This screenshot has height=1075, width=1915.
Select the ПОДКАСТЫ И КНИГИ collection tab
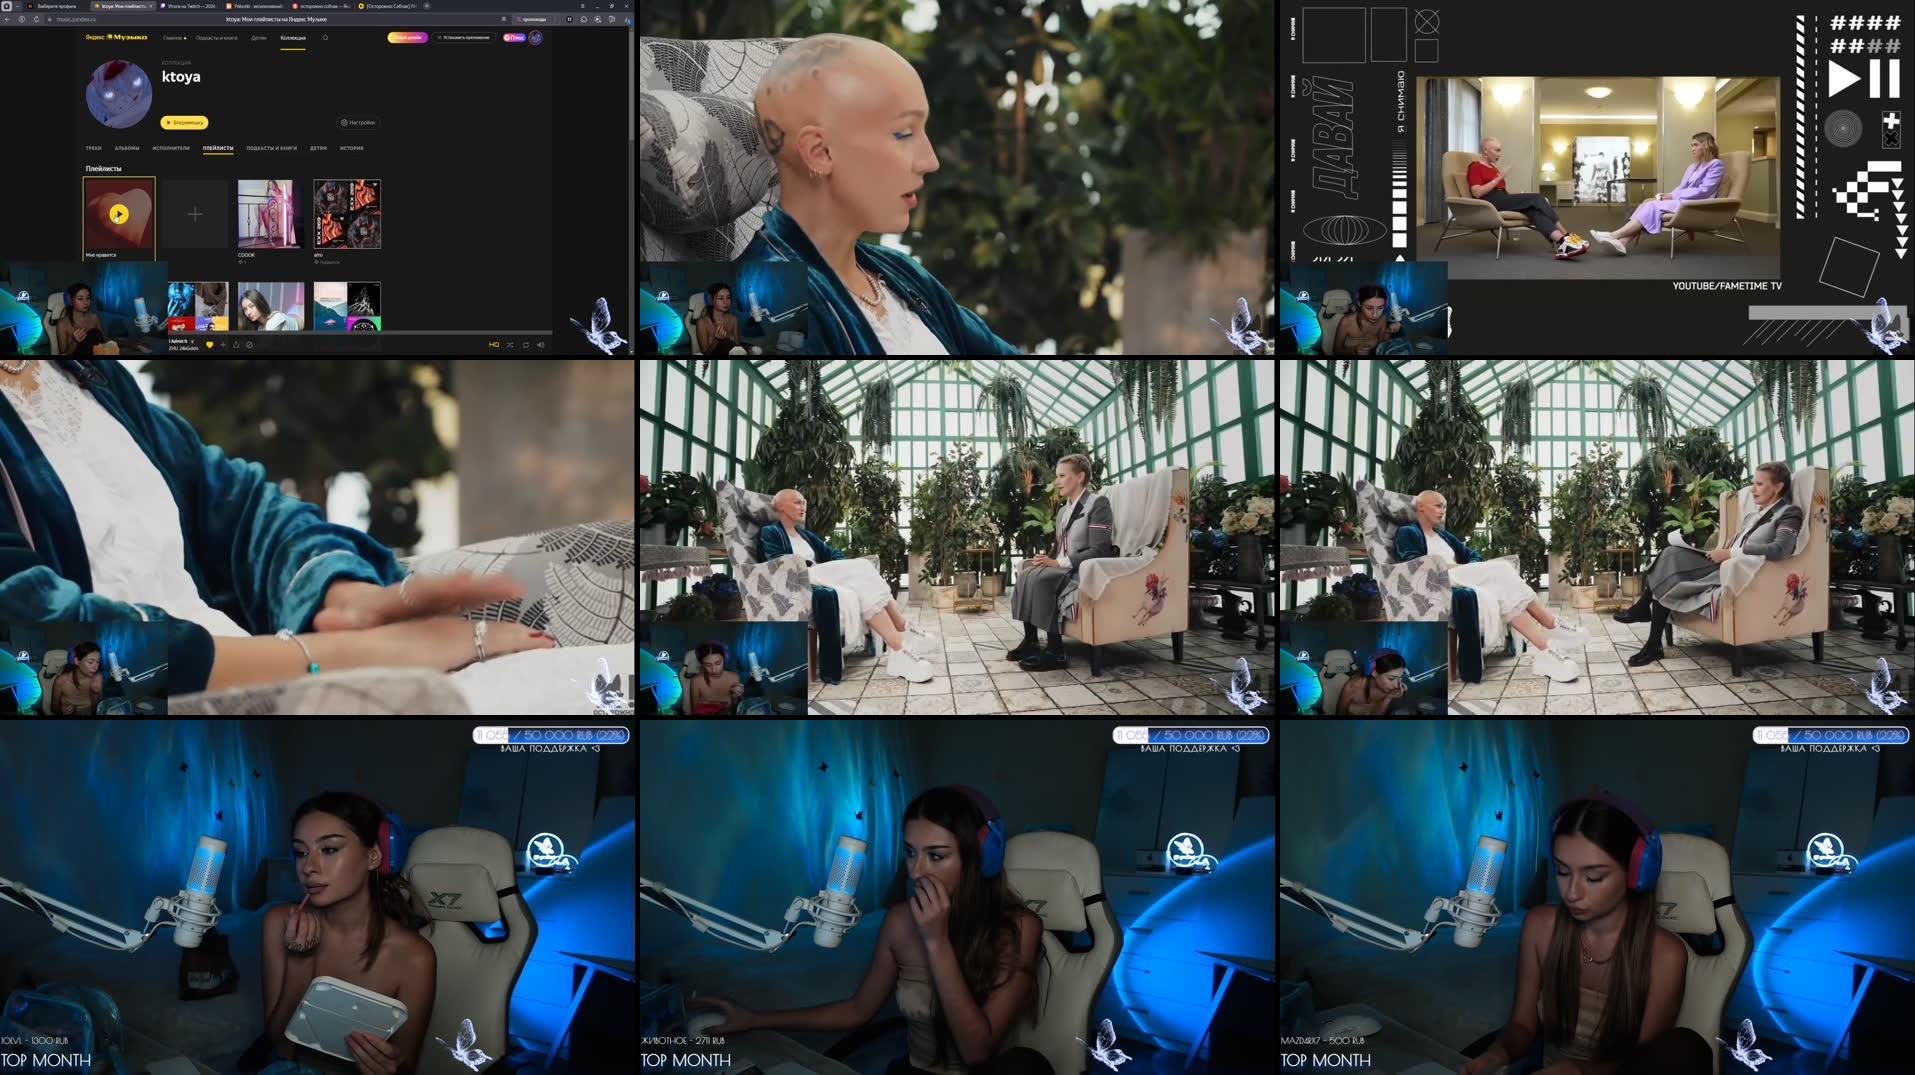pyautogui.click(x=272, y=148)
